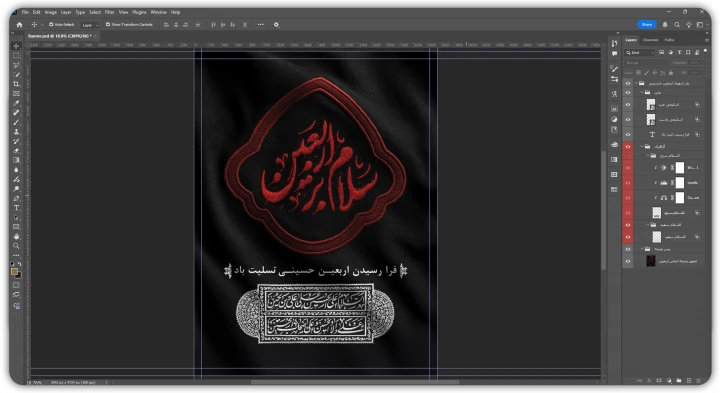Viewport: 720px width, 393px height.
Task: Open the gear settings icon in options bar
Action: coord(276,25)
